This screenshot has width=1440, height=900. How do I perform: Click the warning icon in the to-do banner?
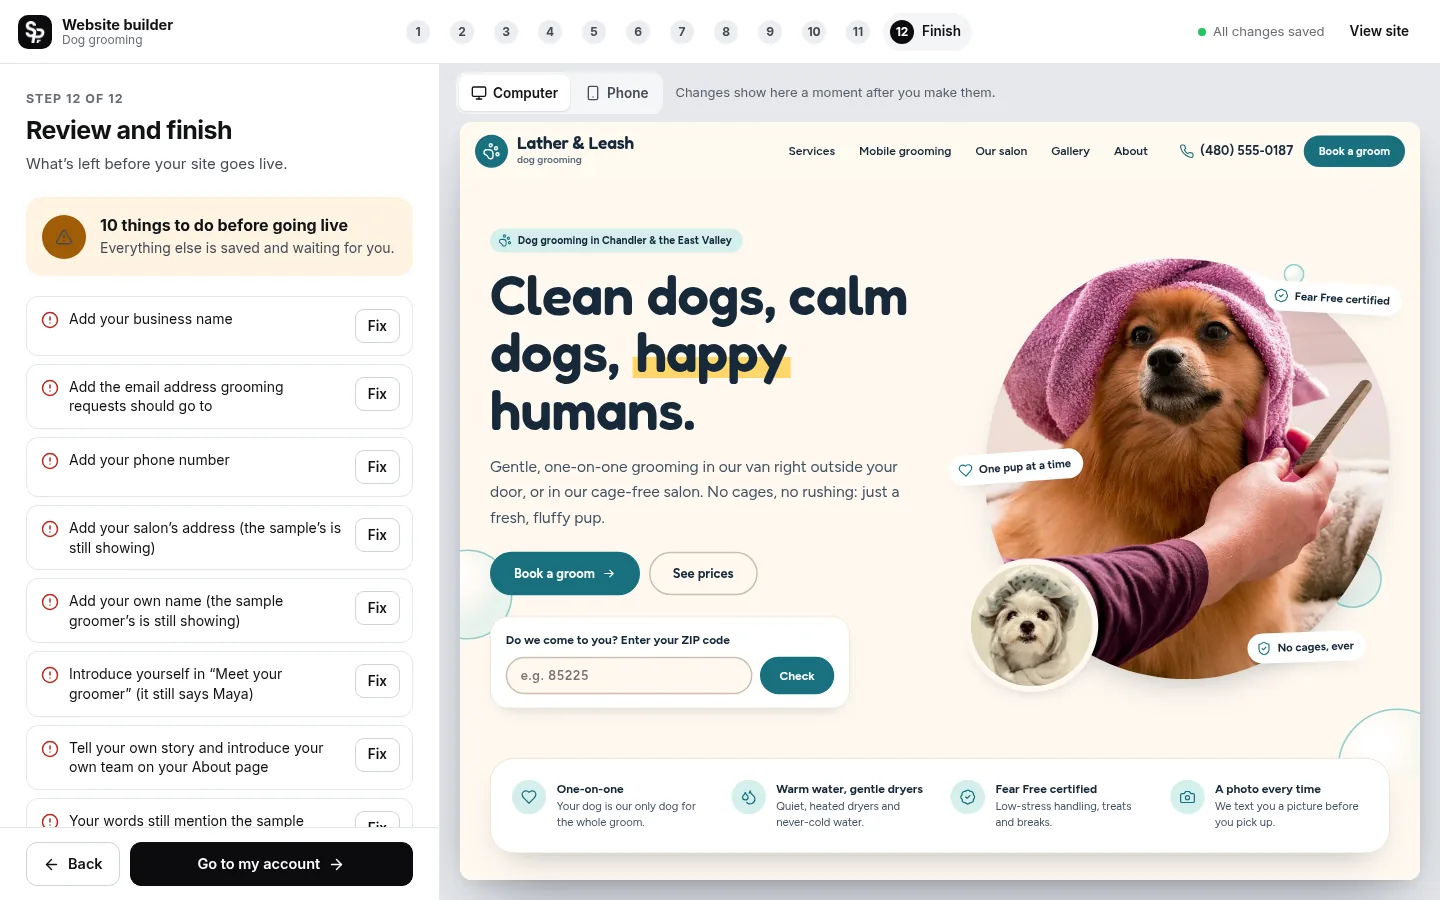[64, 237]
